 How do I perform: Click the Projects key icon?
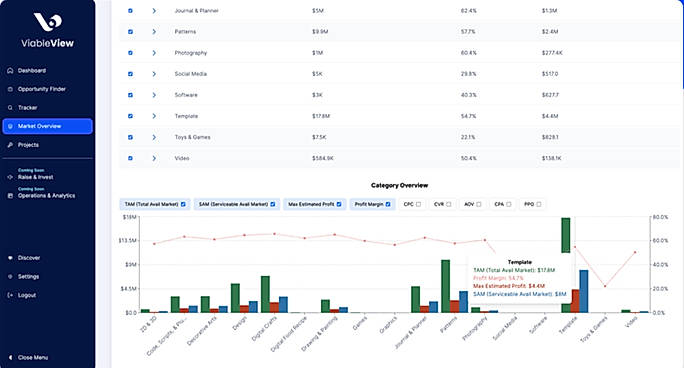[x=10, y=145]
